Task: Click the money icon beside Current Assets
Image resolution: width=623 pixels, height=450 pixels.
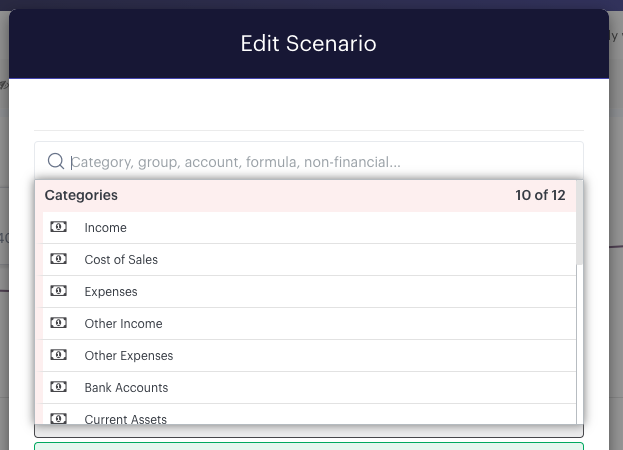Action: tap(58, 419)
